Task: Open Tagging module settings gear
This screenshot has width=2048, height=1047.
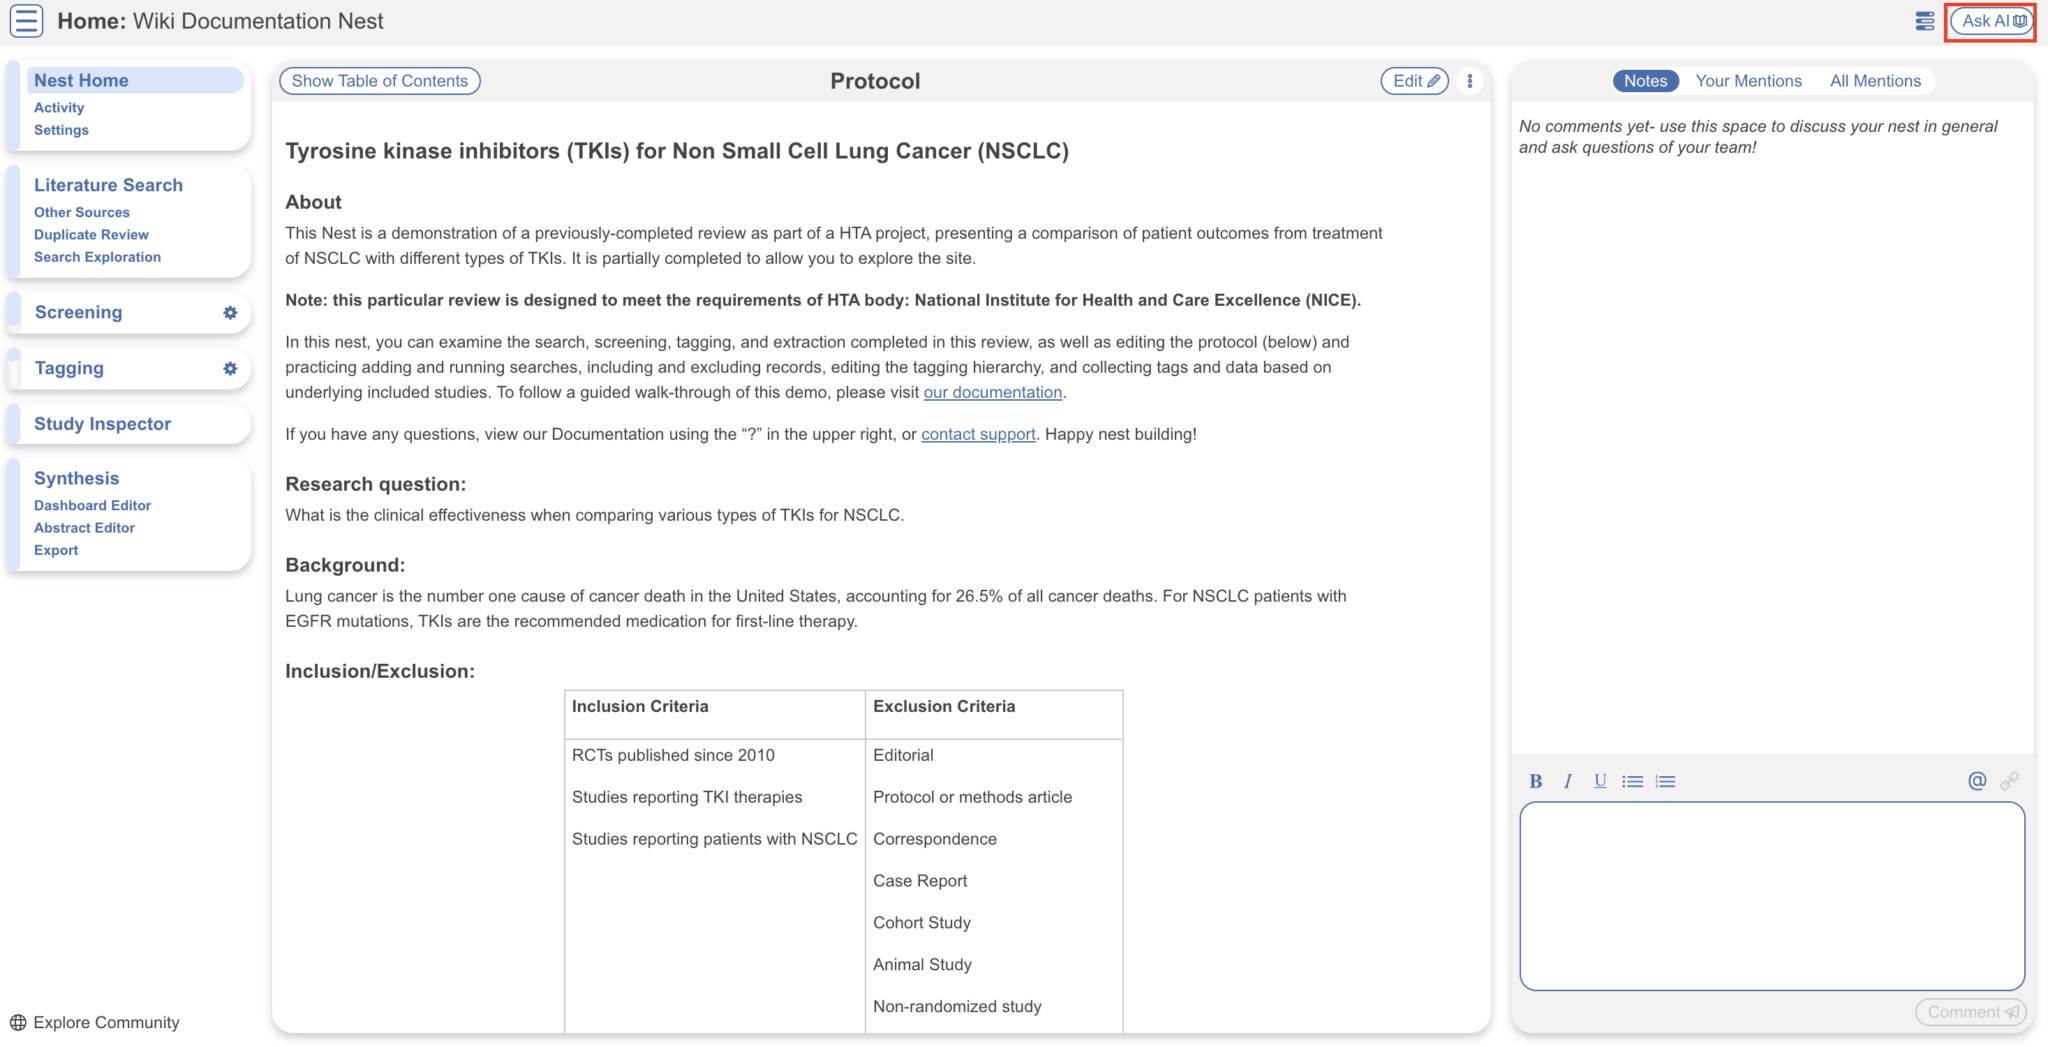Action: (x=230, y=368)
